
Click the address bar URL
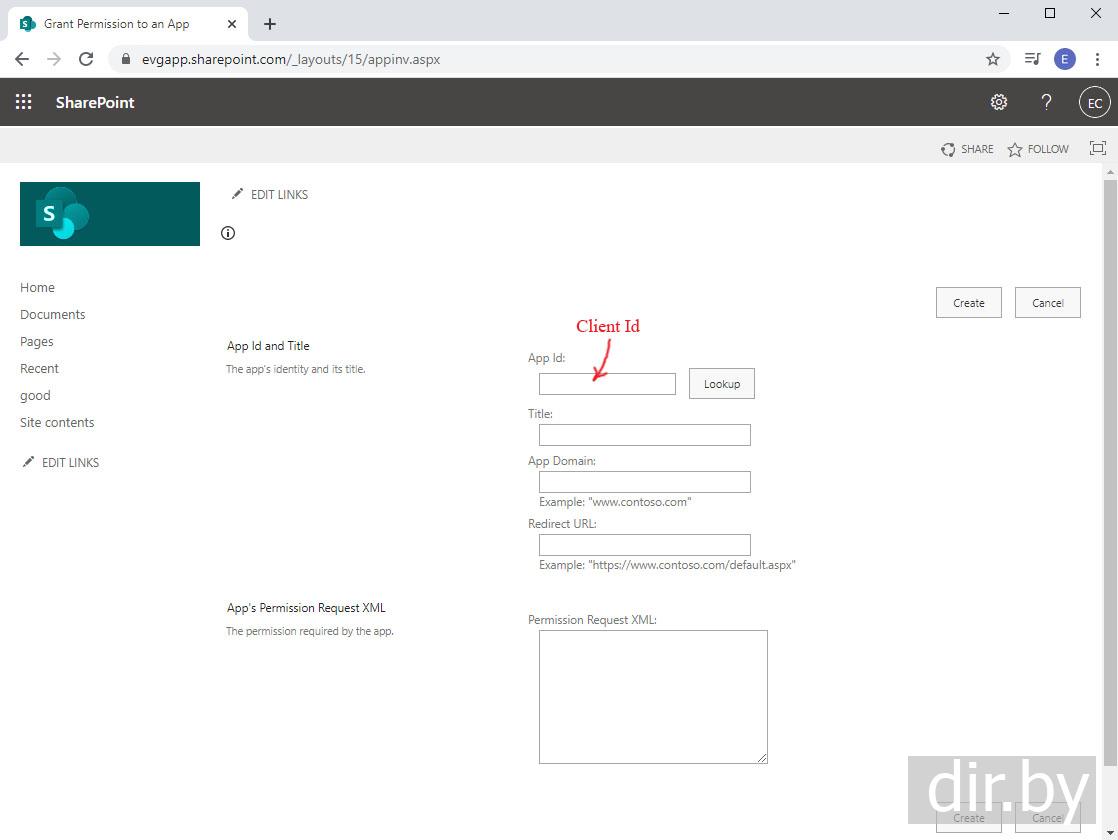pos(291,59)
